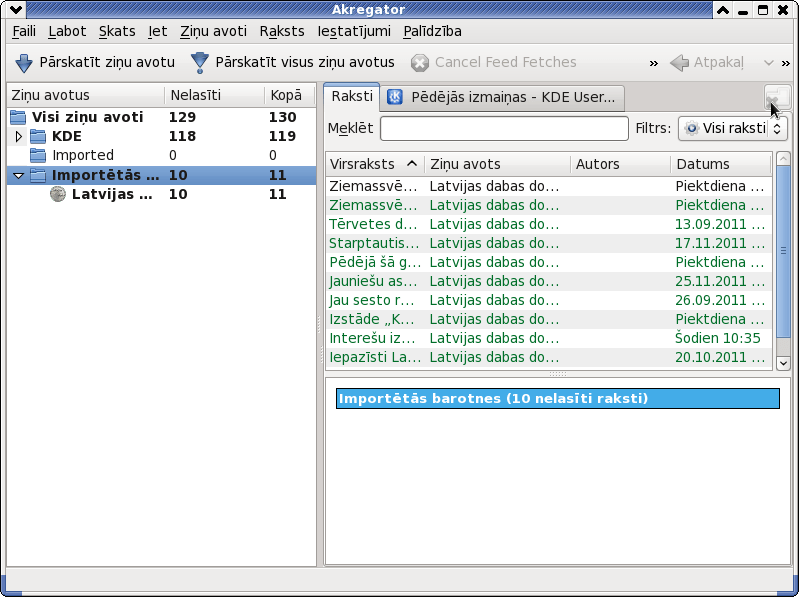The height and width of the screenshot is (597, 799).
Task: Open the Skats menu
Action: tap(117, 32)
